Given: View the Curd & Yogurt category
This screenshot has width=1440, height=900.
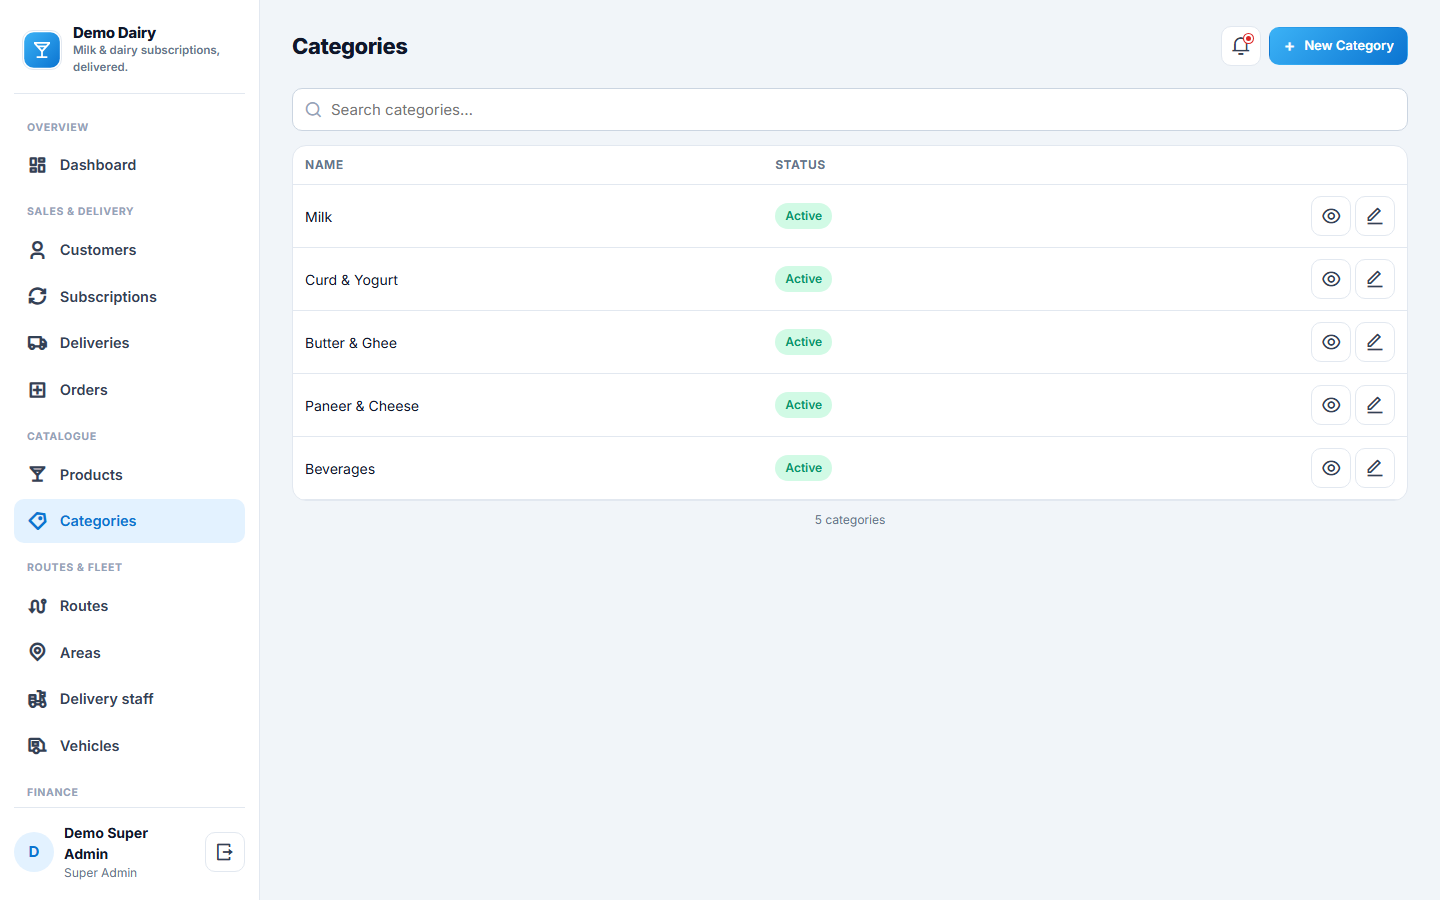Looking at the screenshot, I should pos(1331,279).
